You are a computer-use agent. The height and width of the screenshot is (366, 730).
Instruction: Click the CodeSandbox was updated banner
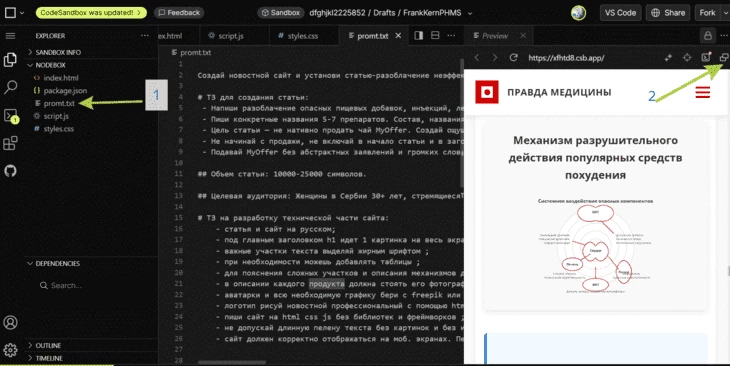tap(91, 13)
